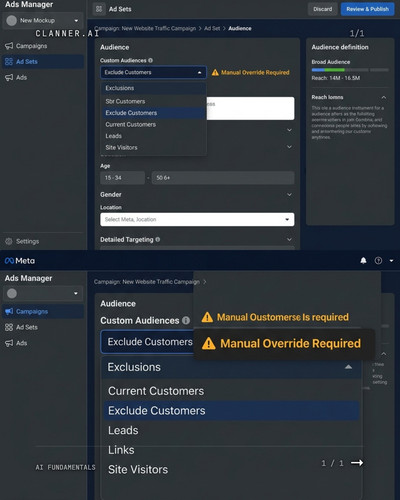Go to selected Campaigns in Meta-header sidebar
Viewport: 400px width, 500px height.
(x=43, y=311)
